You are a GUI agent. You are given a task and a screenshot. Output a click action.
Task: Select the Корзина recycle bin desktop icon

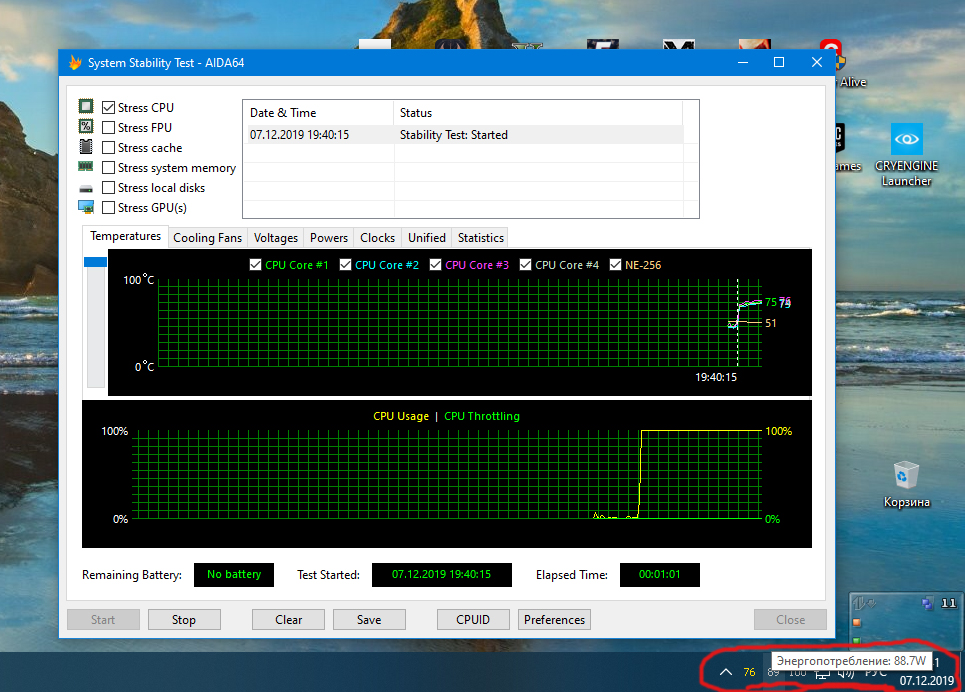907,485
